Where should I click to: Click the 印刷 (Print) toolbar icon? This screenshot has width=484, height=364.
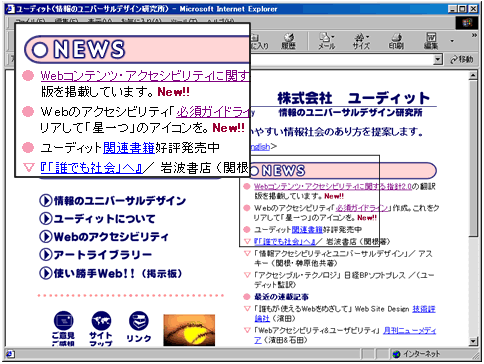396,41
